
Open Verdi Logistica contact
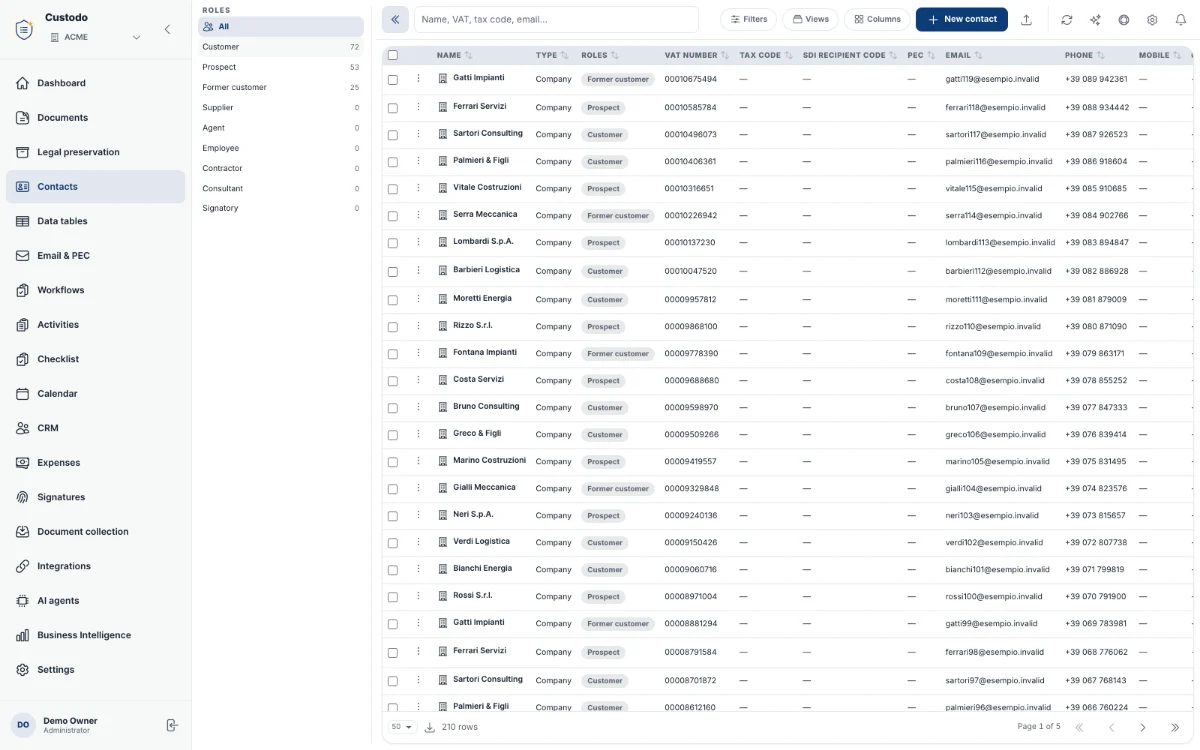(481, 542)
